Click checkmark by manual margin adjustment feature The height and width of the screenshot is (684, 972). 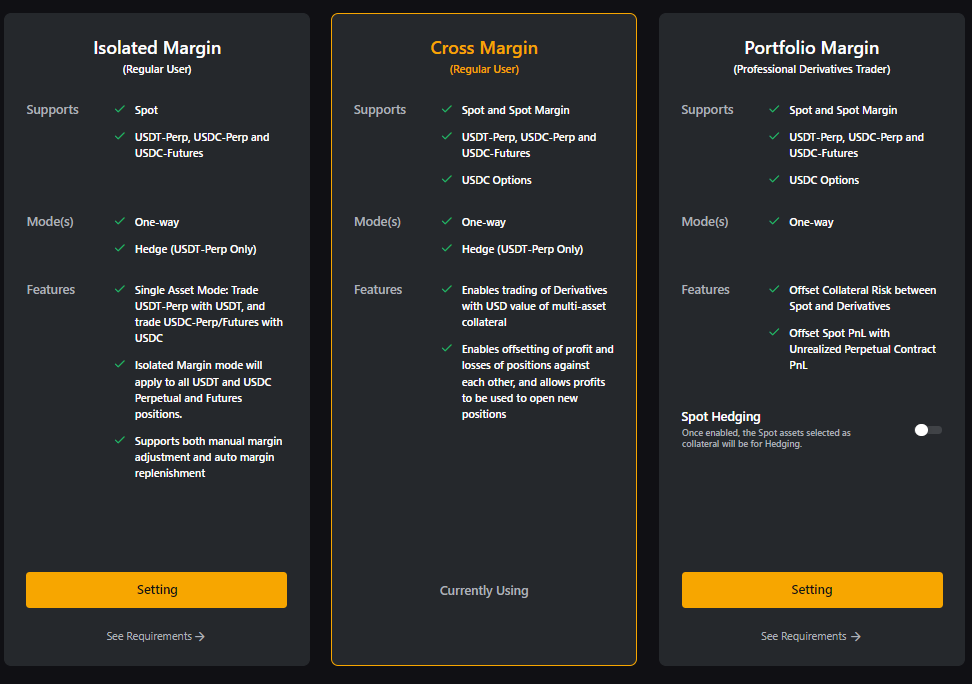tap(120, 440)
